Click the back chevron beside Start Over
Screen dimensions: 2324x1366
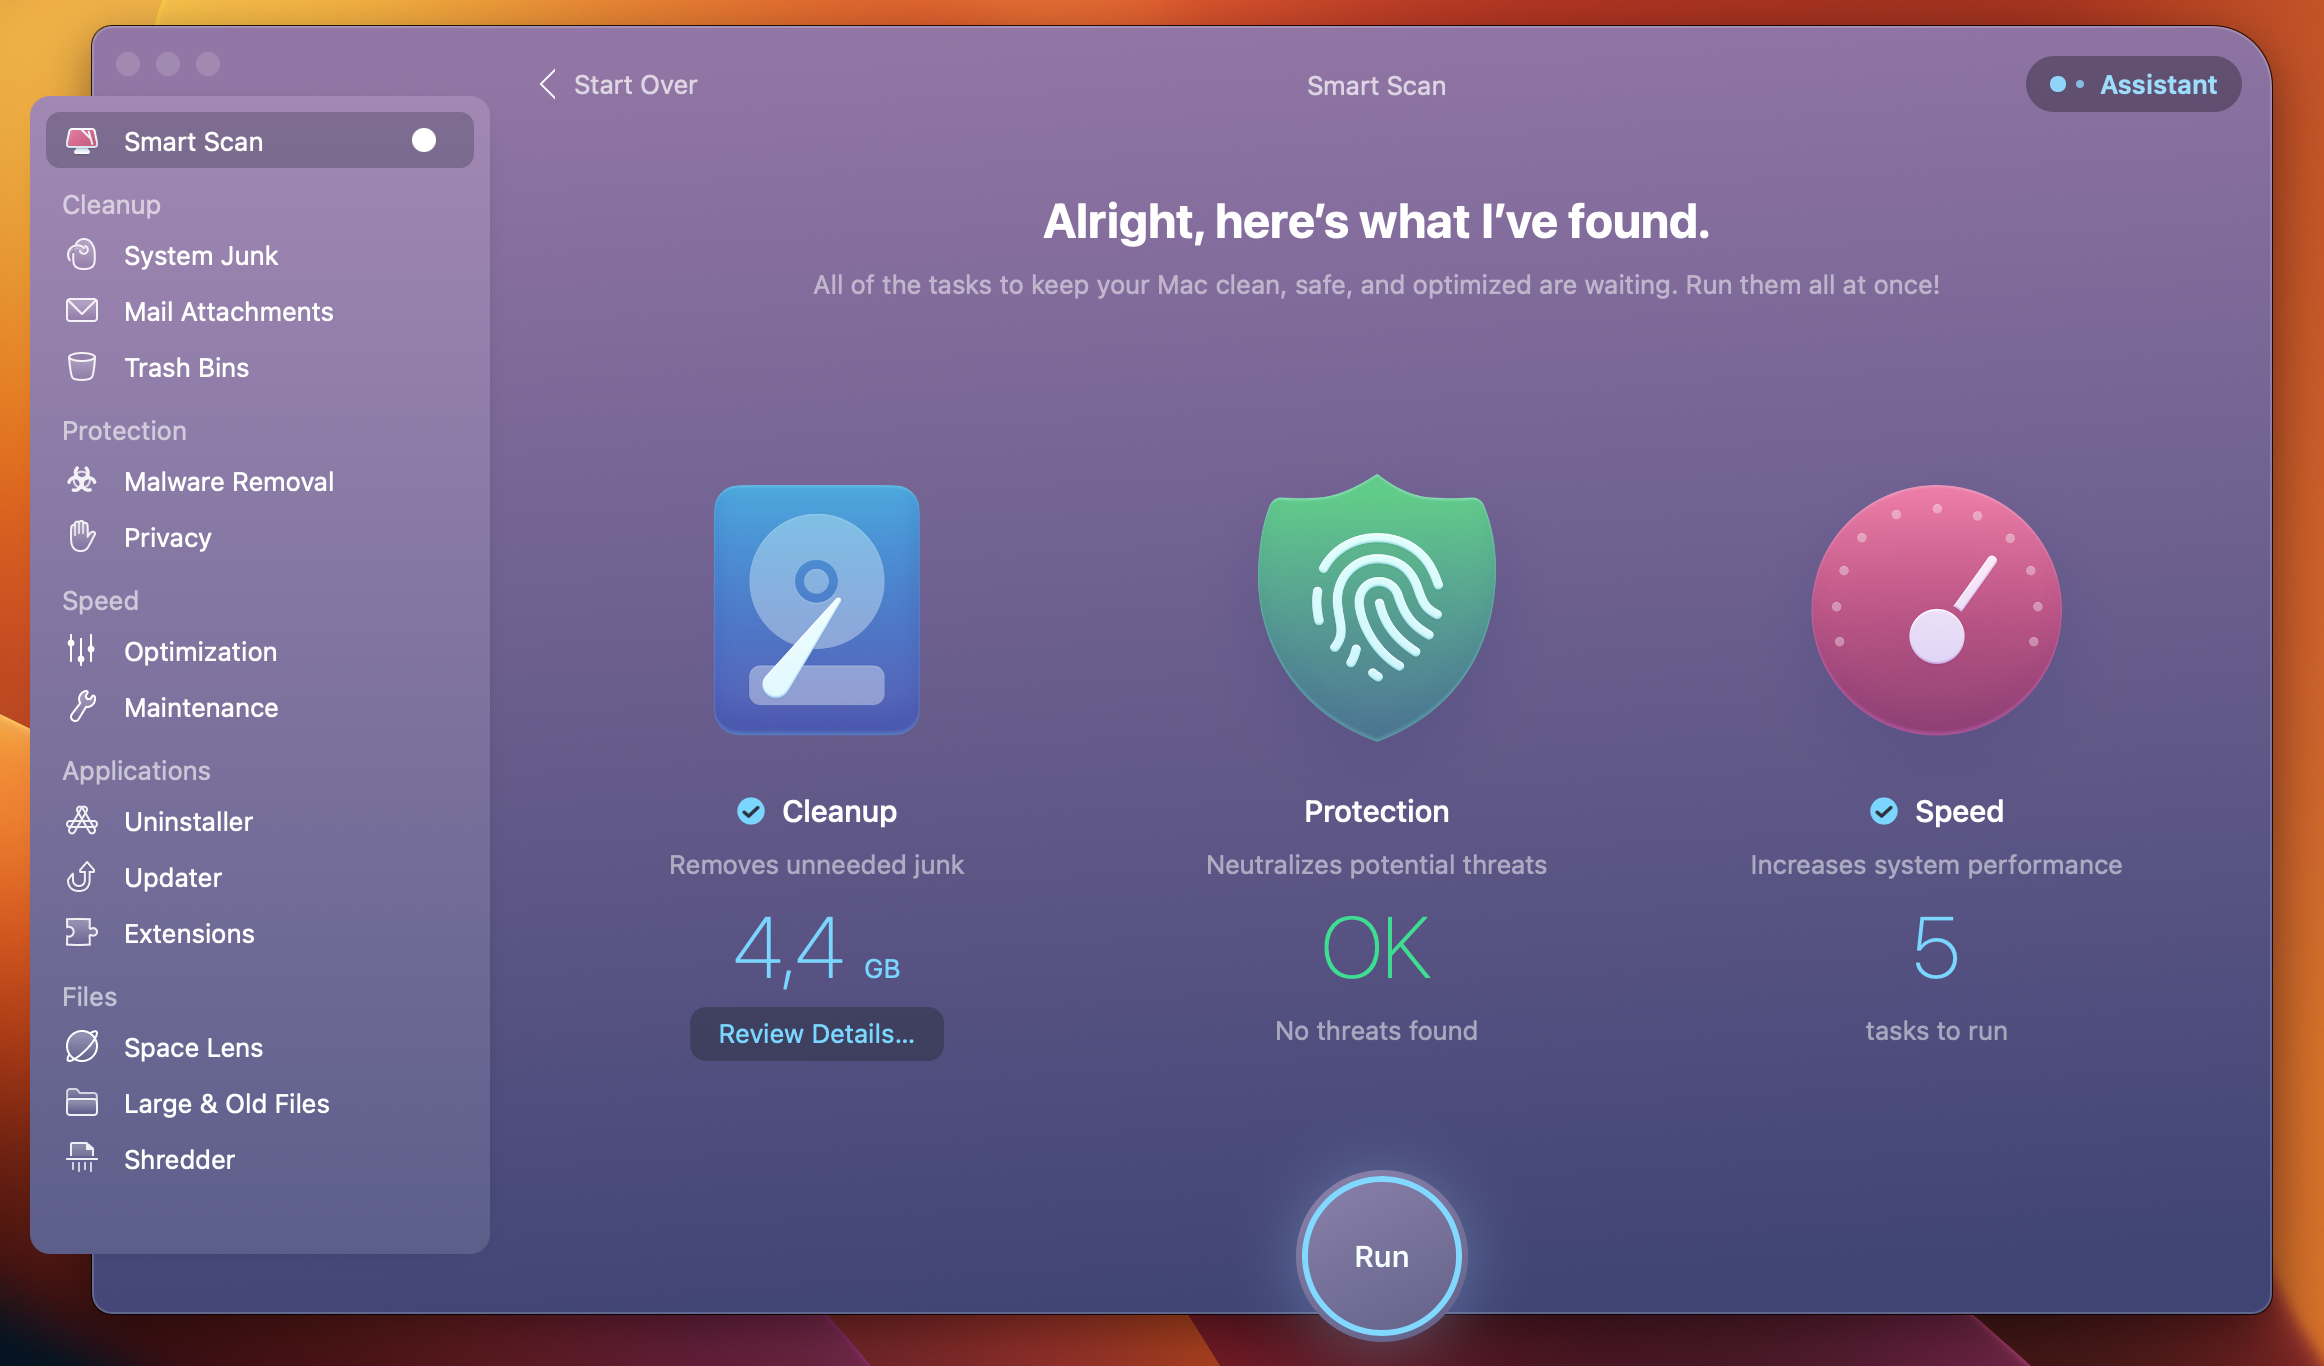547,85
